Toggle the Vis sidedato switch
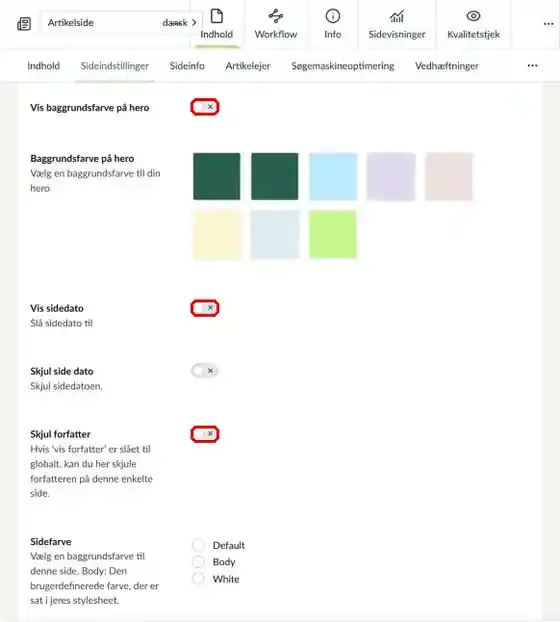Viewport: 560px width, 622px height. (205, 308)
